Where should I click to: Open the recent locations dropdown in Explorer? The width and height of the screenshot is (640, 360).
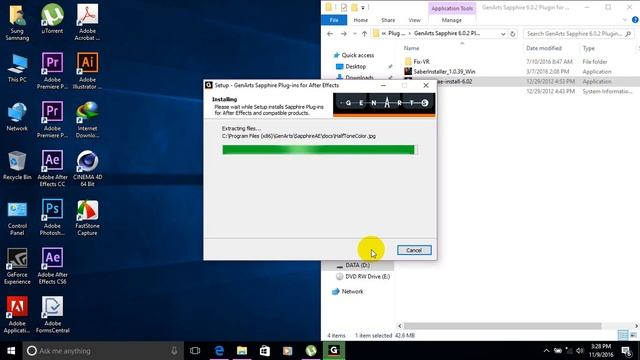(x=354, y=34)
